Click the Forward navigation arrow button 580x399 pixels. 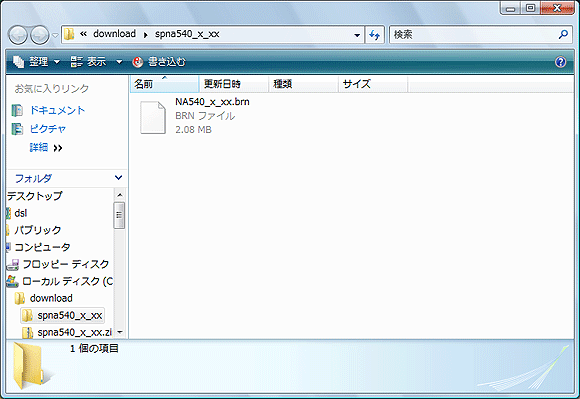(x=40, y=35)
